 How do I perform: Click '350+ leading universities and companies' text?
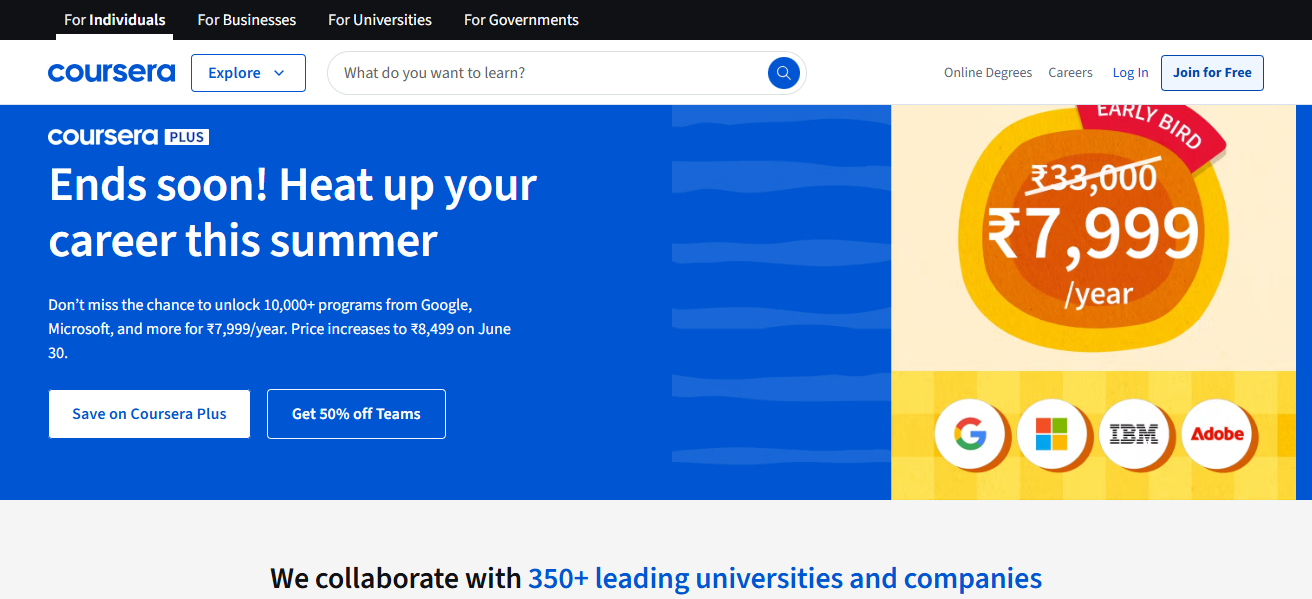(785, 578)
